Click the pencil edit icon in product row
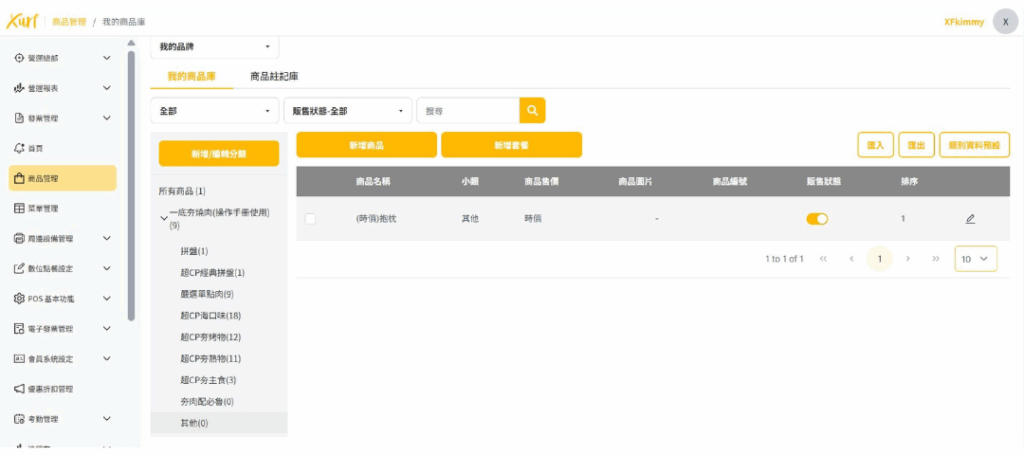 pyautogui.click(x=970, y=219)
